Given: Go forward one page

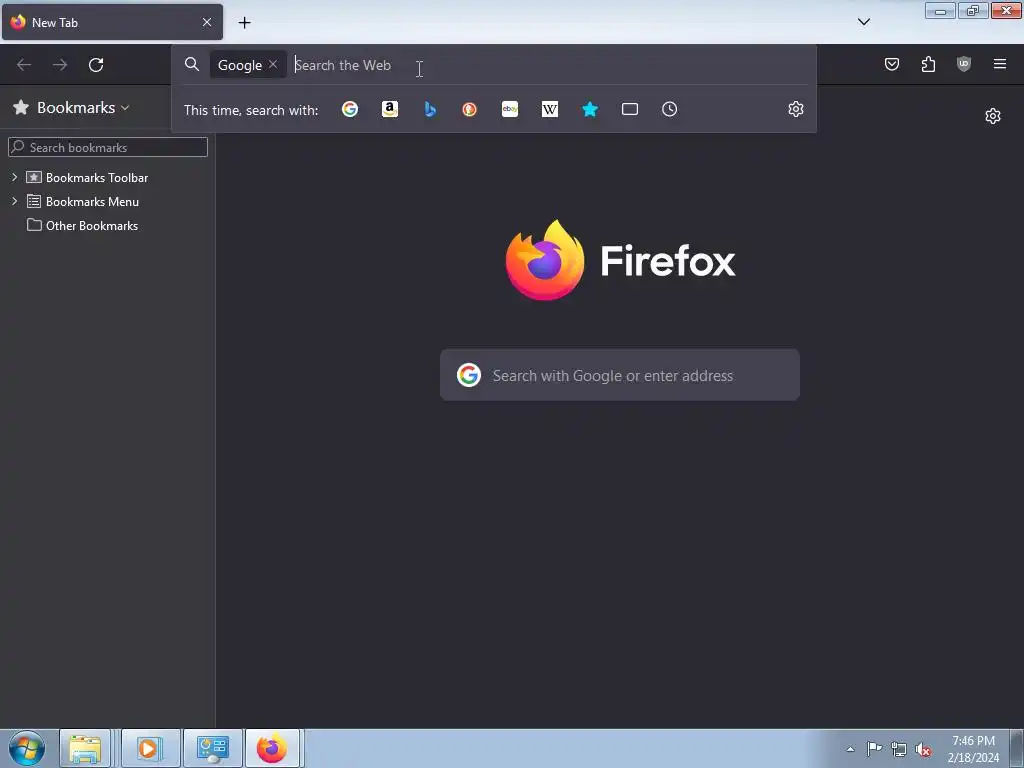Looking at the screenshot, I should pyautogui.click(x=60, y=65).
